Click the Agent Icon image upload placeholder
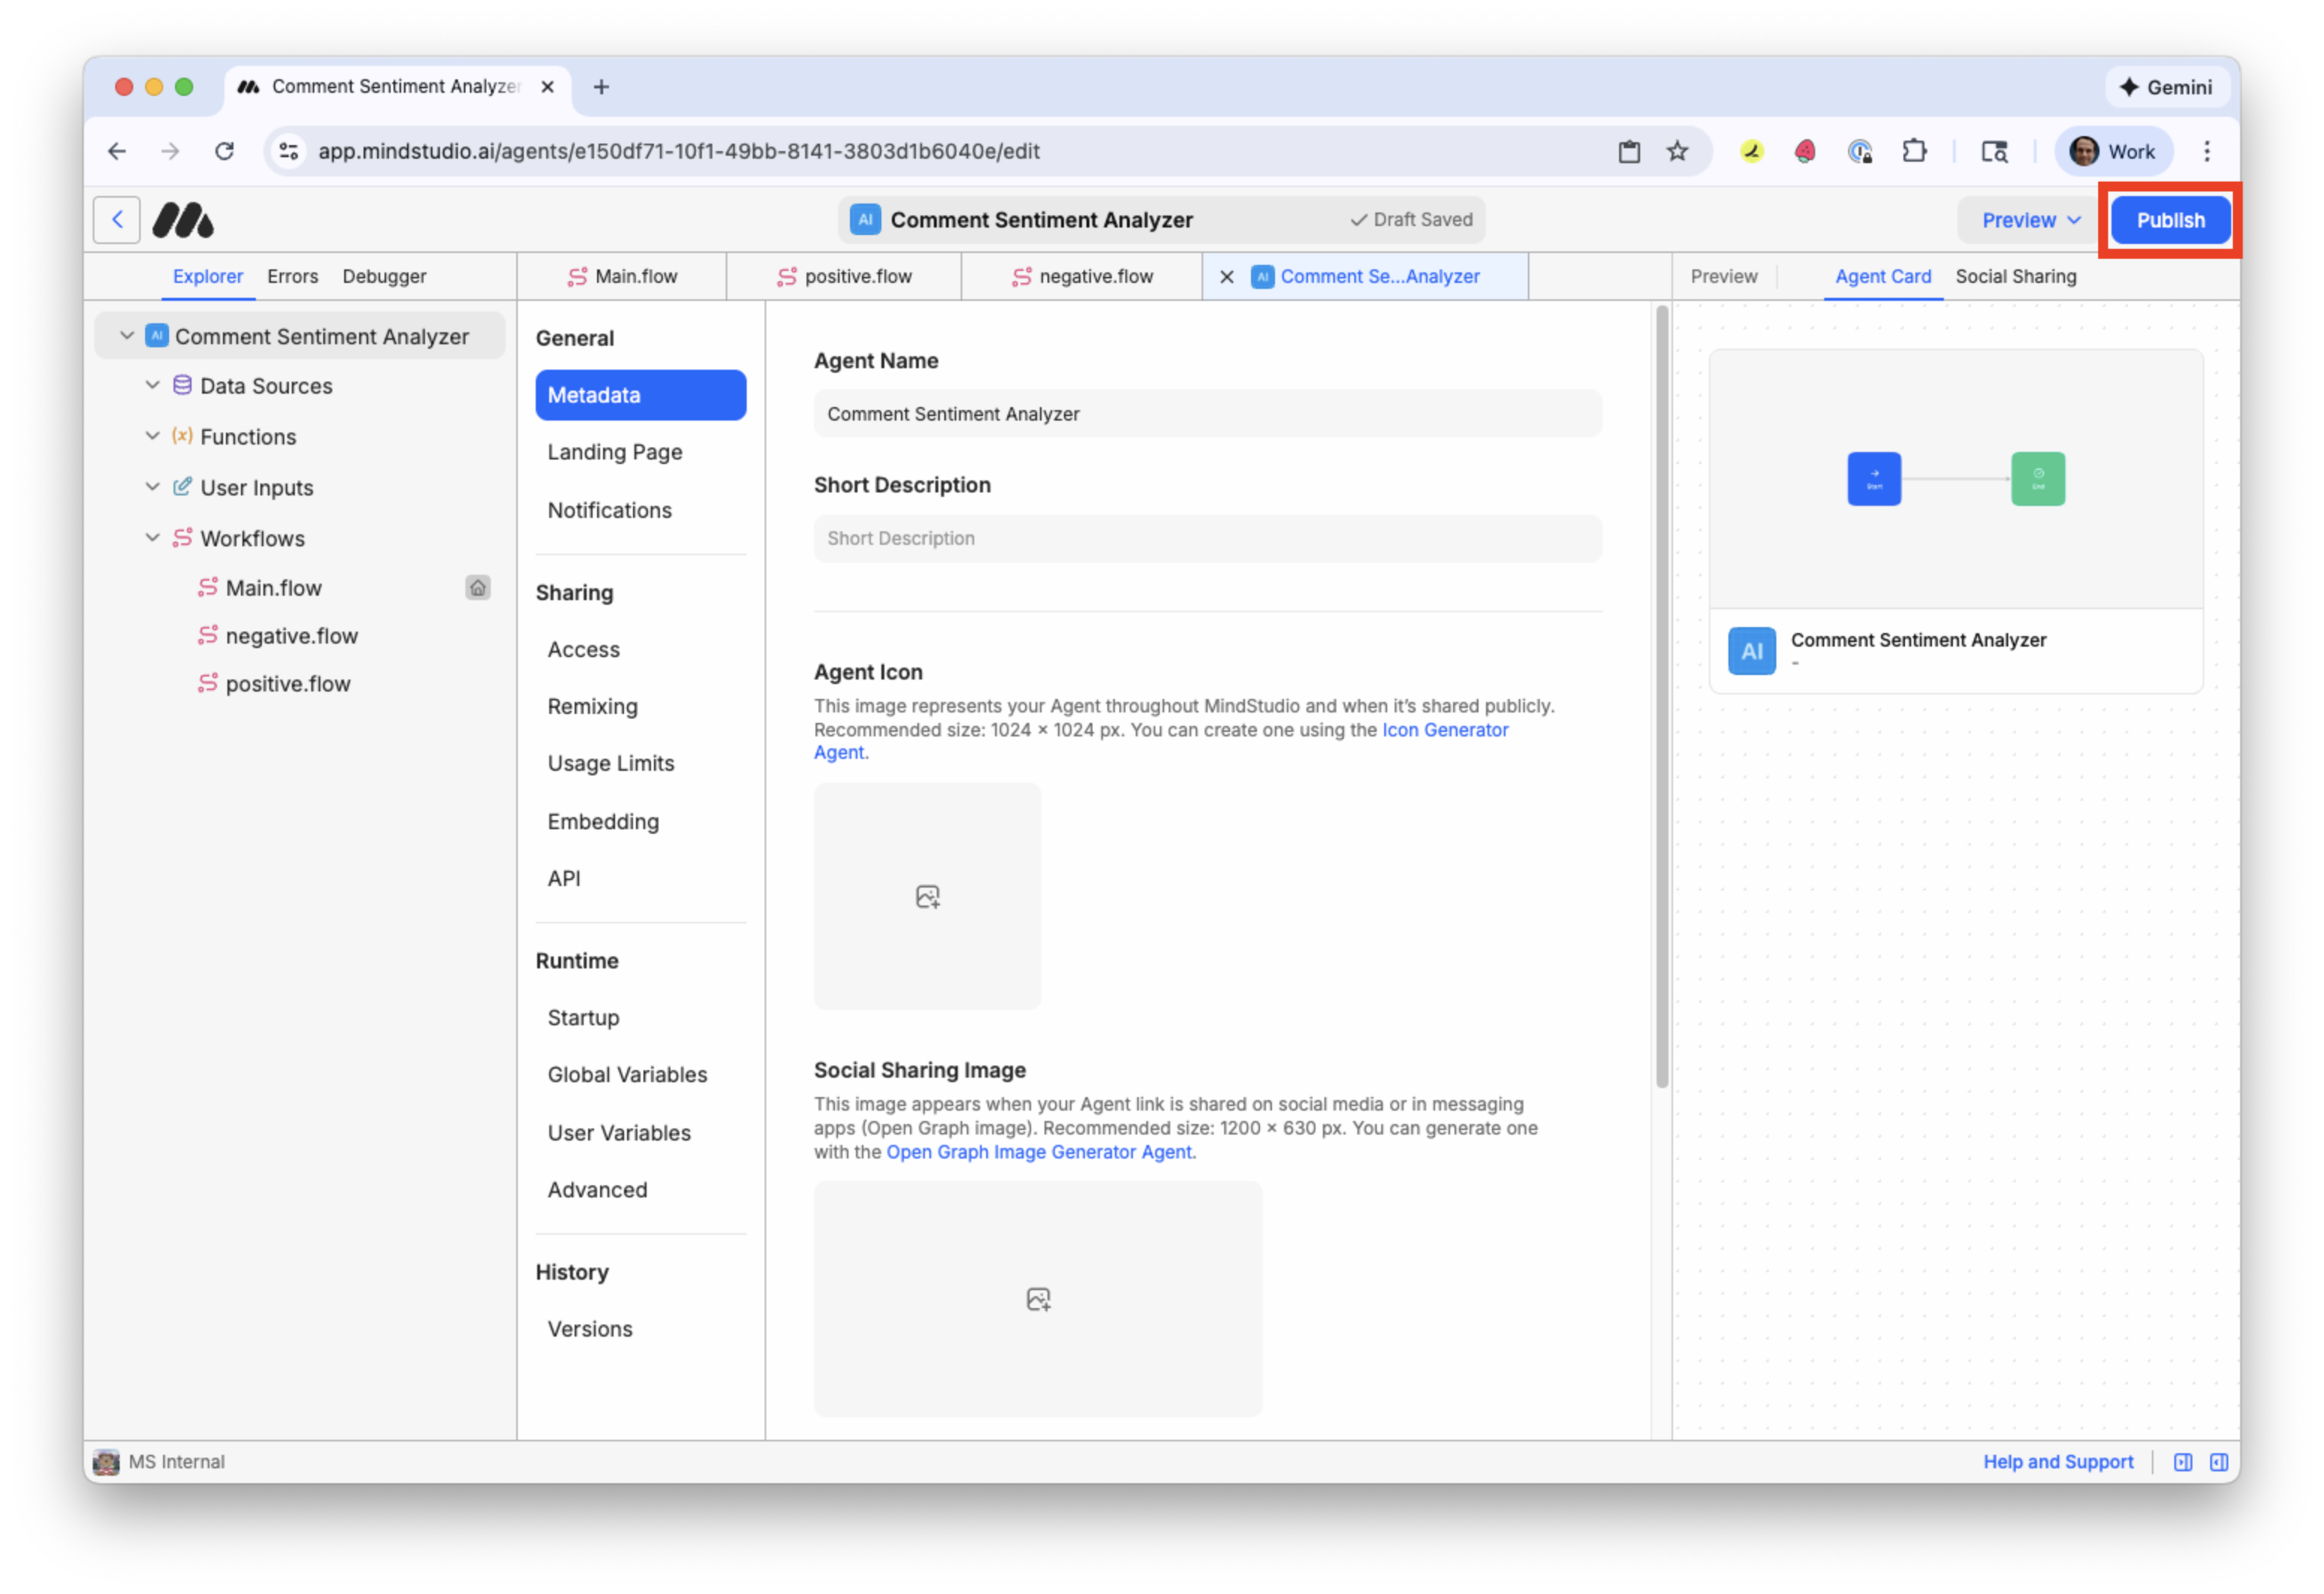Viewport: 2324px width, 1594px height. pos(927,895)
